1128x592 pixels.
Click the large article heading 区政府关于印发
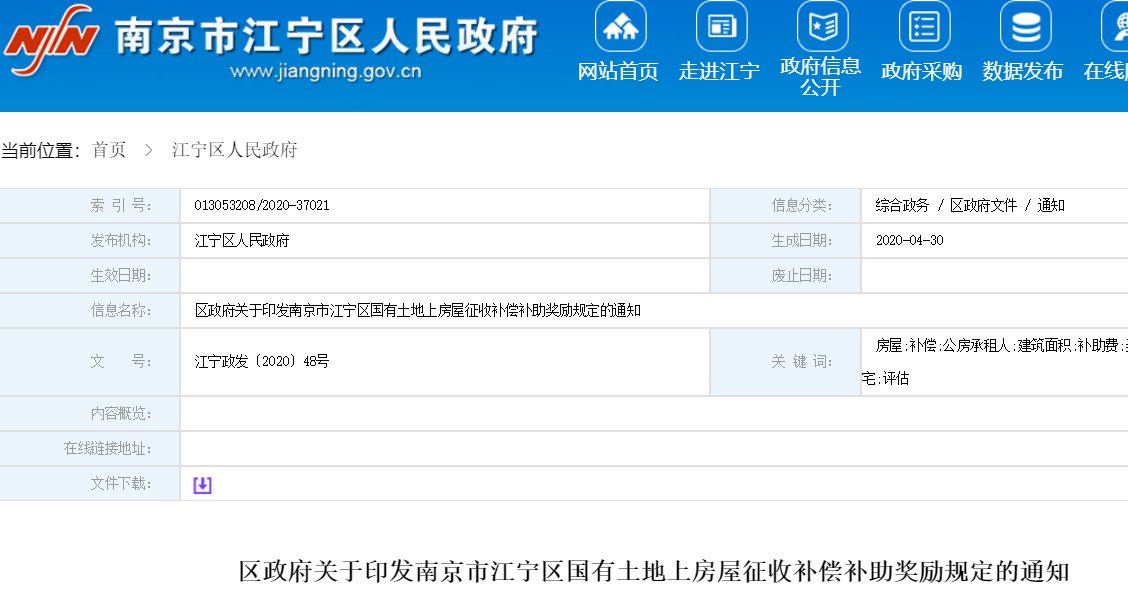pyautogui.click(x=654, y=572)
